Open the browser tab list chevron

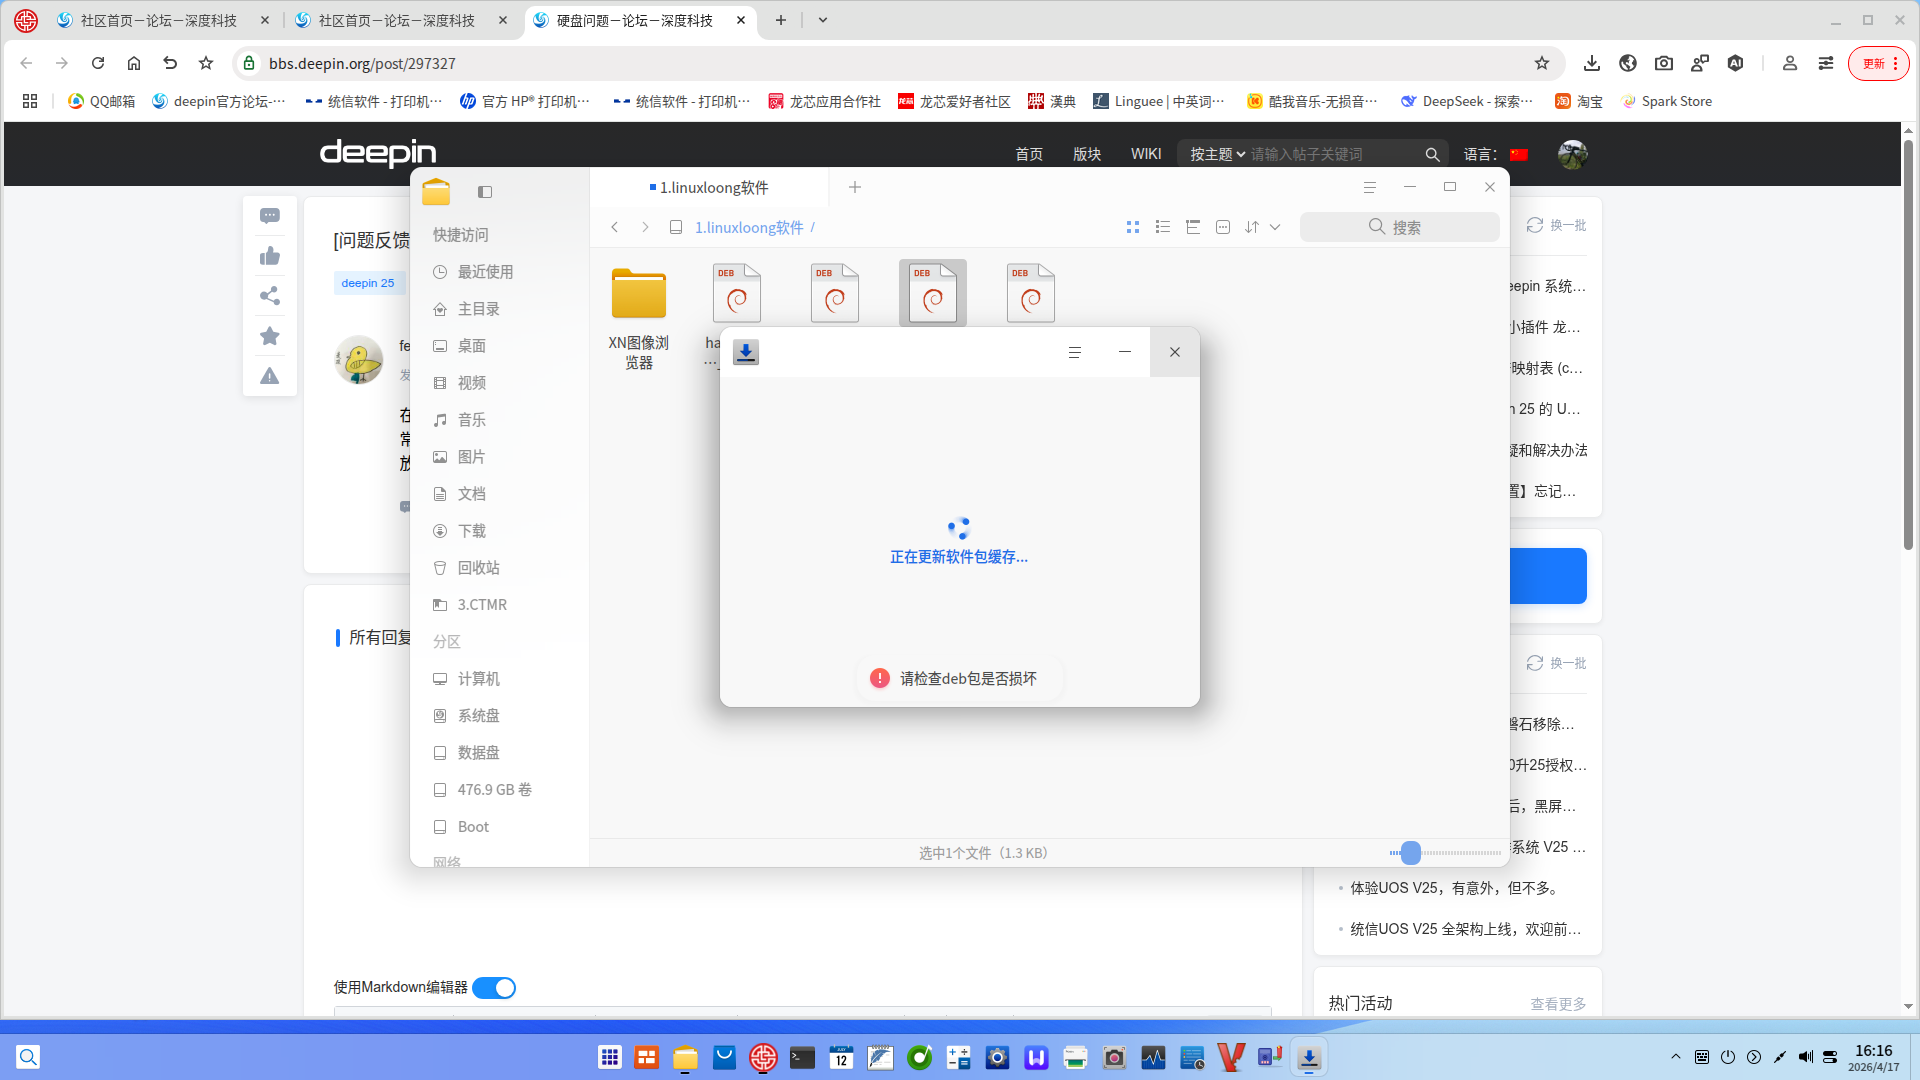click(822, 20)
